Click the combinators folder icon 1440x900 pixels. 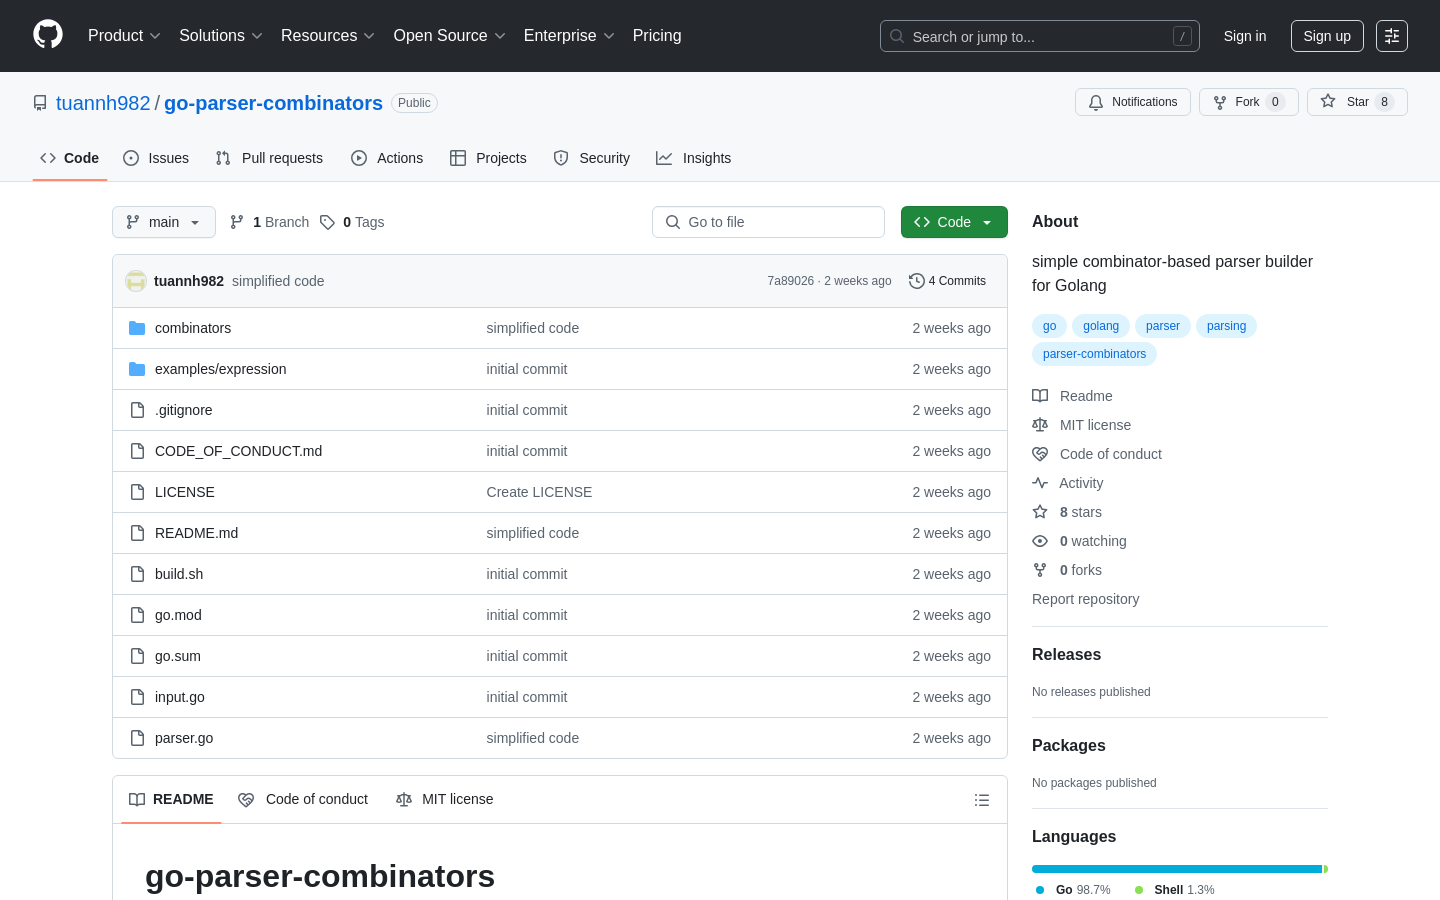(x=137, y=328)
